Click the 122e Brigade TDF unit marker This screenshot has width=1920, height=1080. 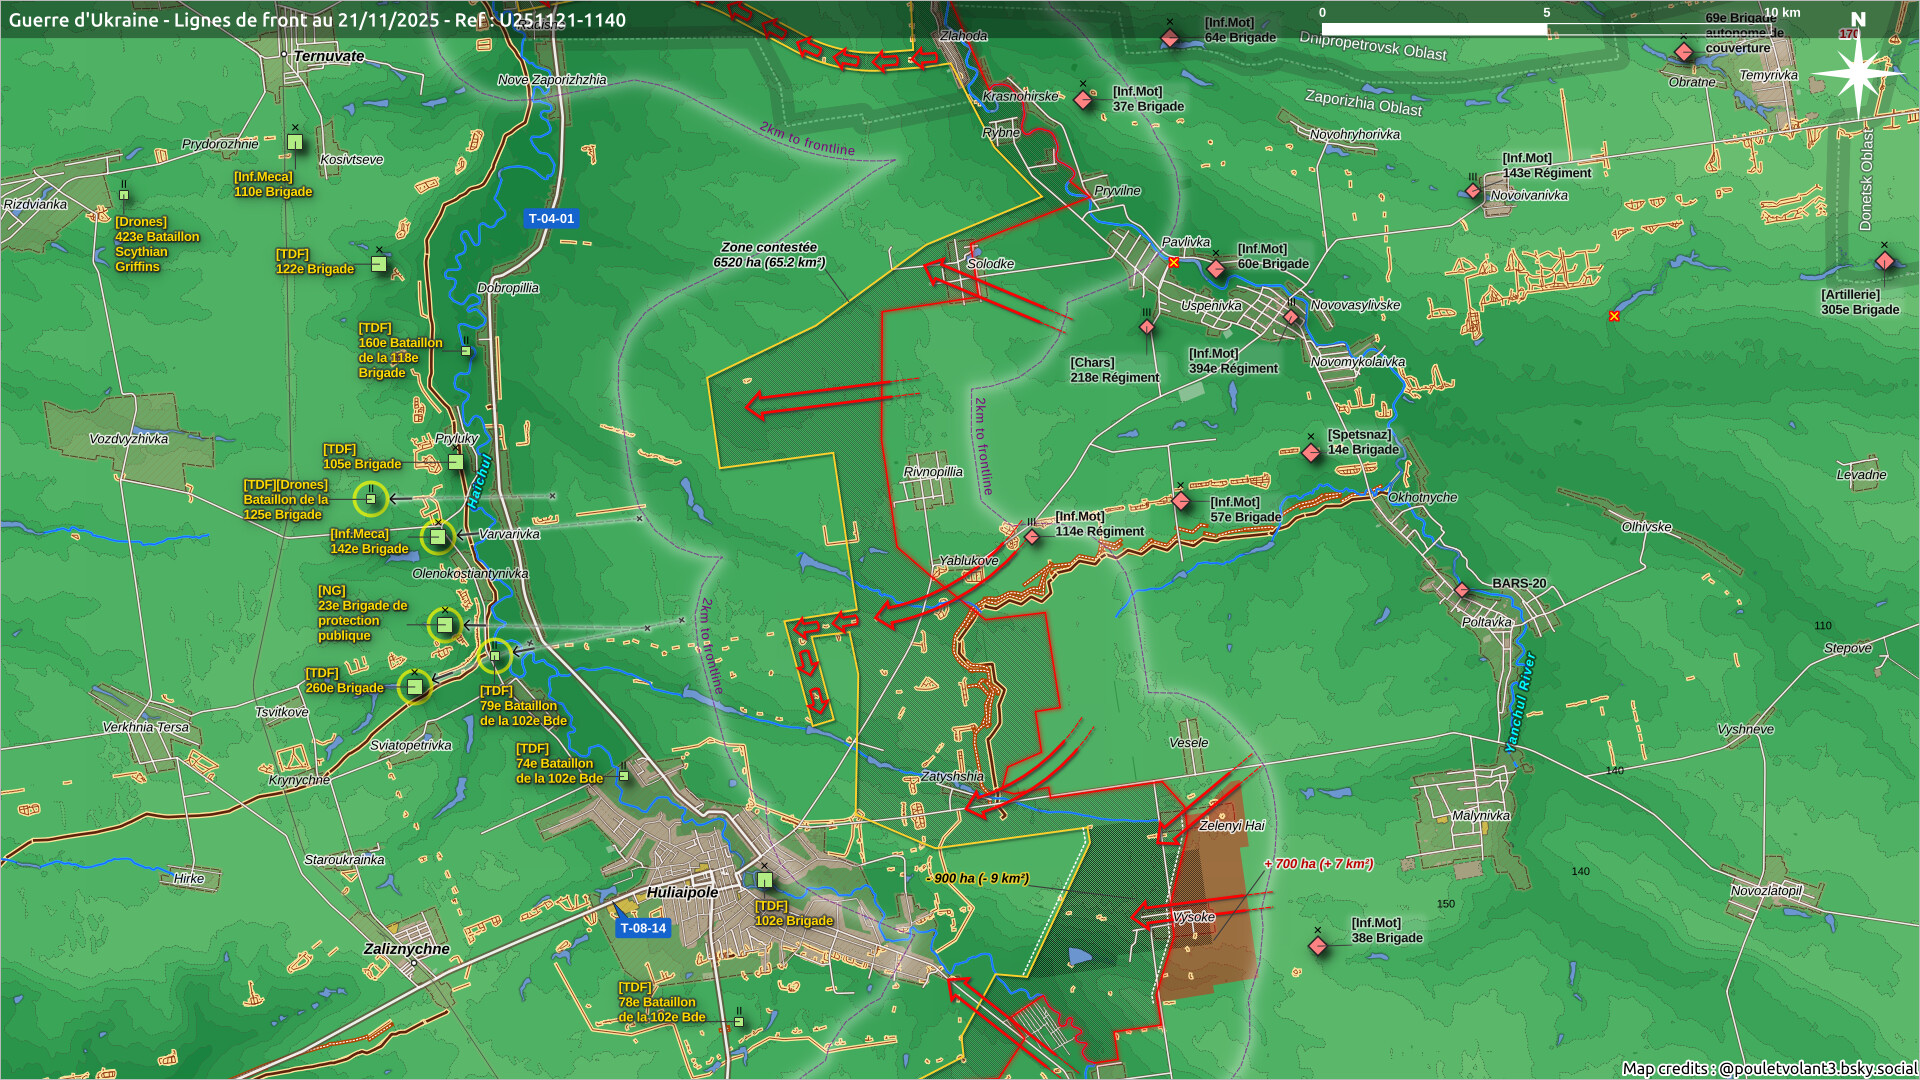tap(379, 264)
